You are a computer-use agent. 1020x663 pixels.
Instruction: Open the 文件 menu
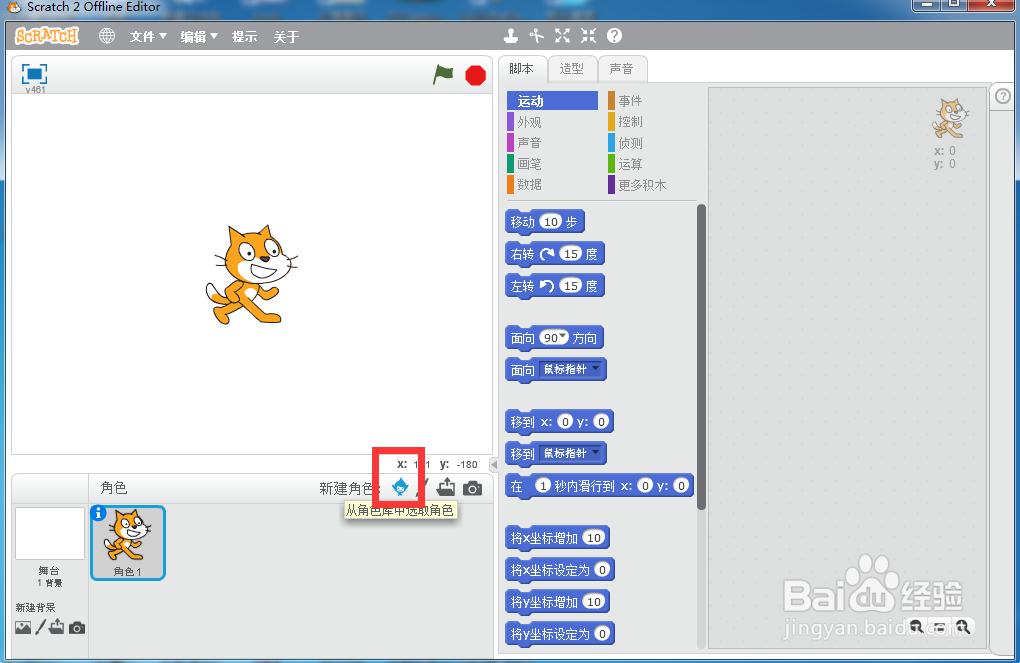[x=148, y=36]
